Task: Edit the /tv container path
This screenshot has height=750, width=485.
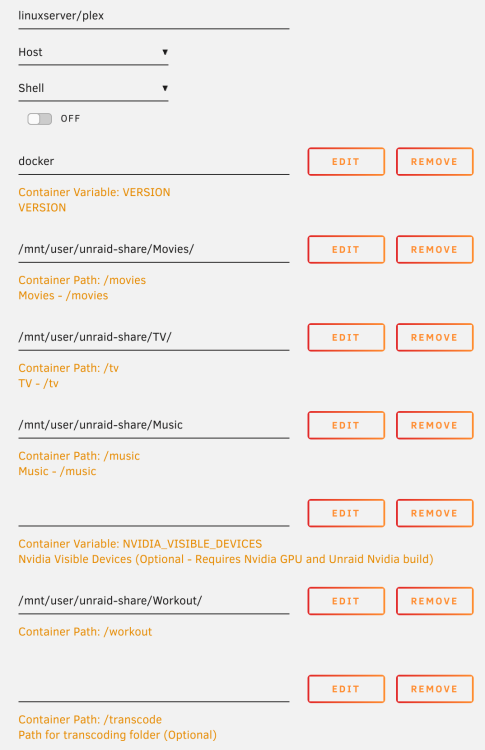Action: 346,338
